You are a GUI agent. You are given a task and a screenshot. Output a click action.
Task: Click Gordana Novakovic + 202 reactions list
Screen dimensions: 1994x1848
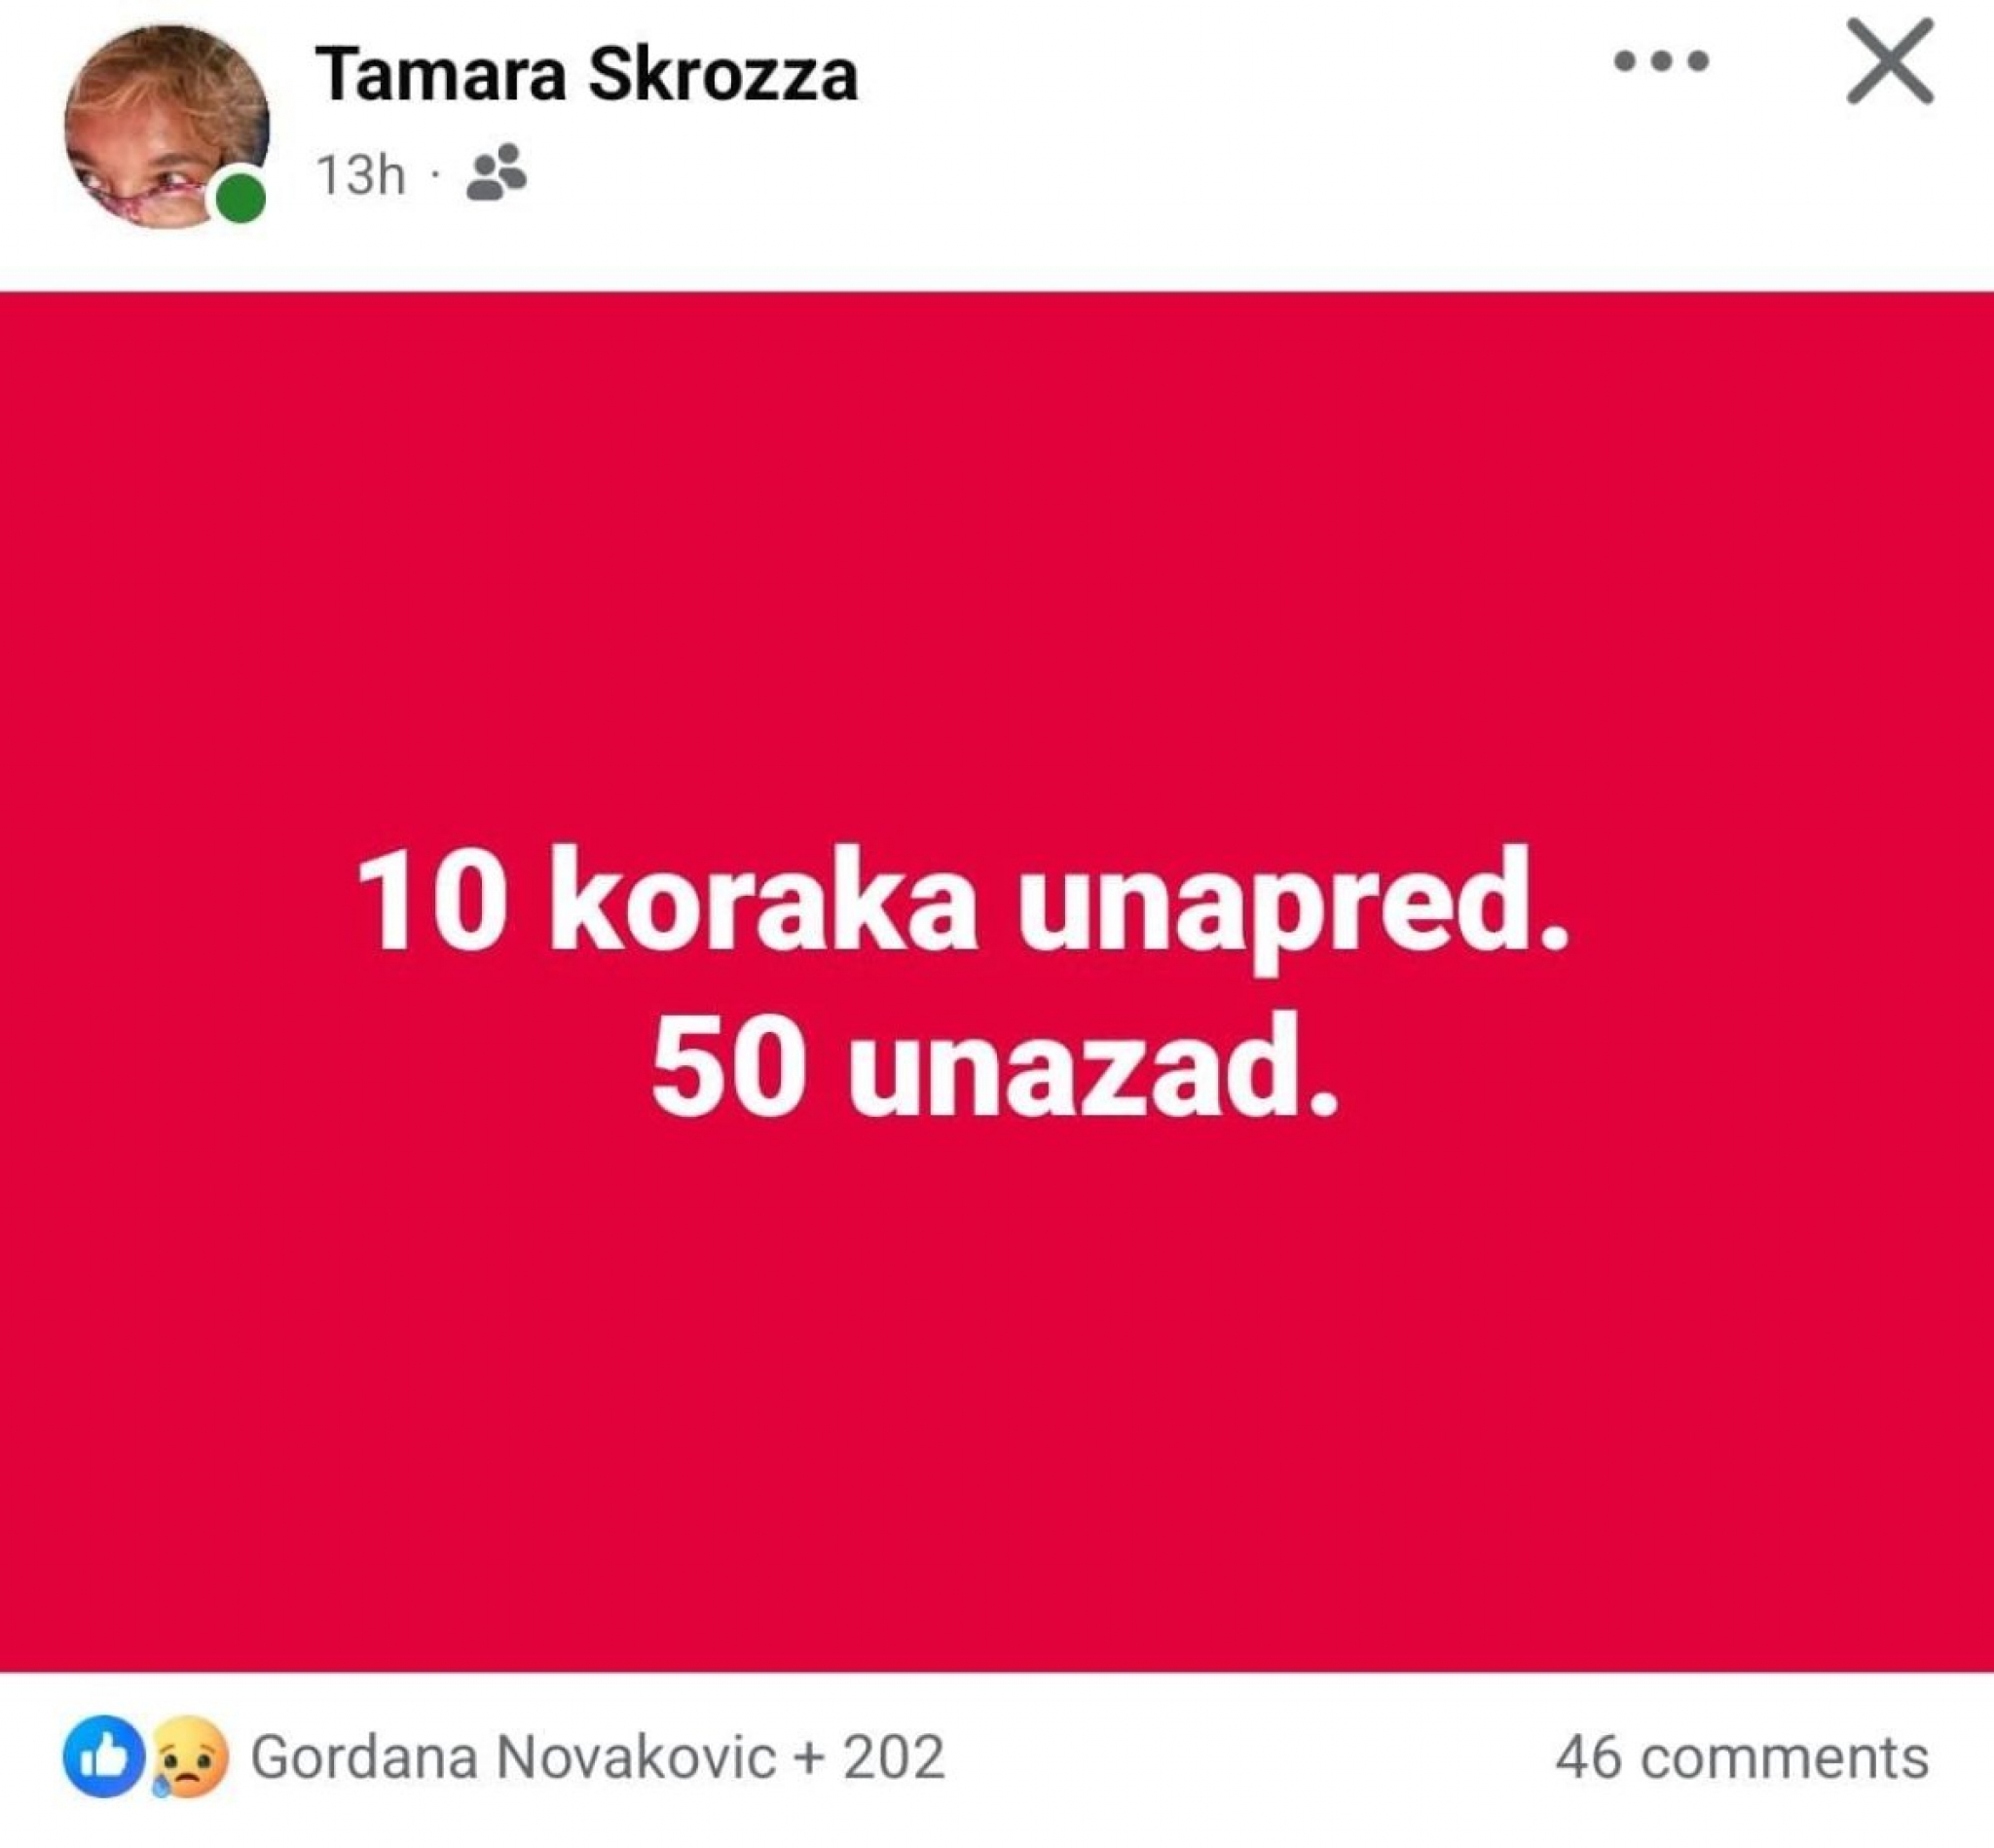(x=595, y=1756)
